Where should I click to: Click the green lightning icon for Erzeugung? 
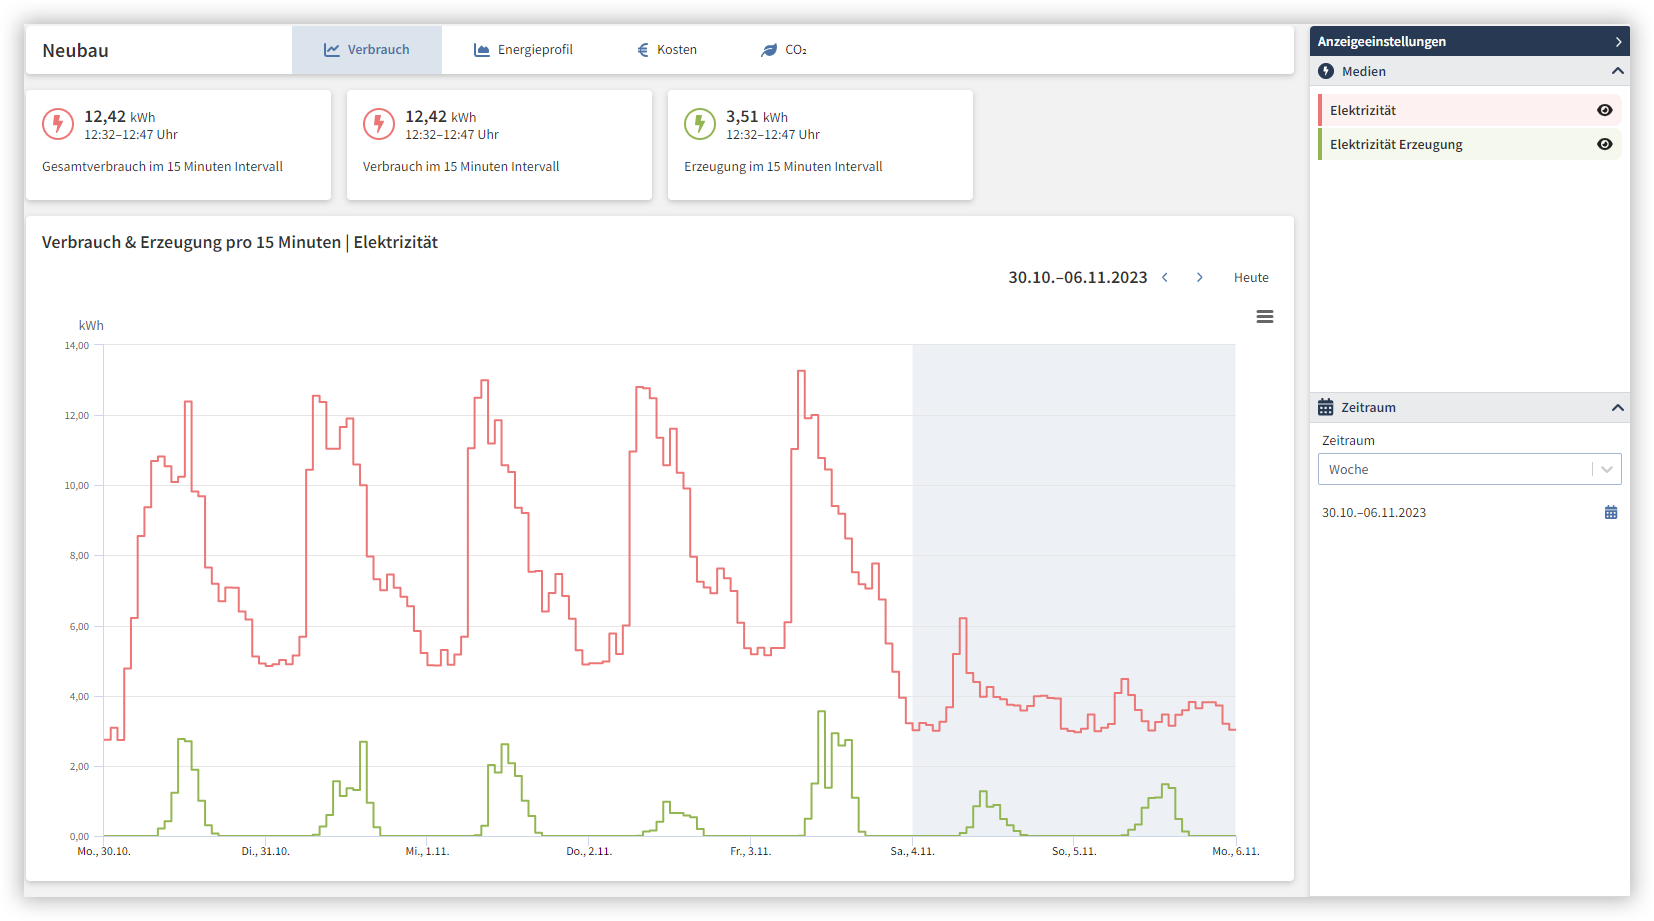(x=700, y=124)
